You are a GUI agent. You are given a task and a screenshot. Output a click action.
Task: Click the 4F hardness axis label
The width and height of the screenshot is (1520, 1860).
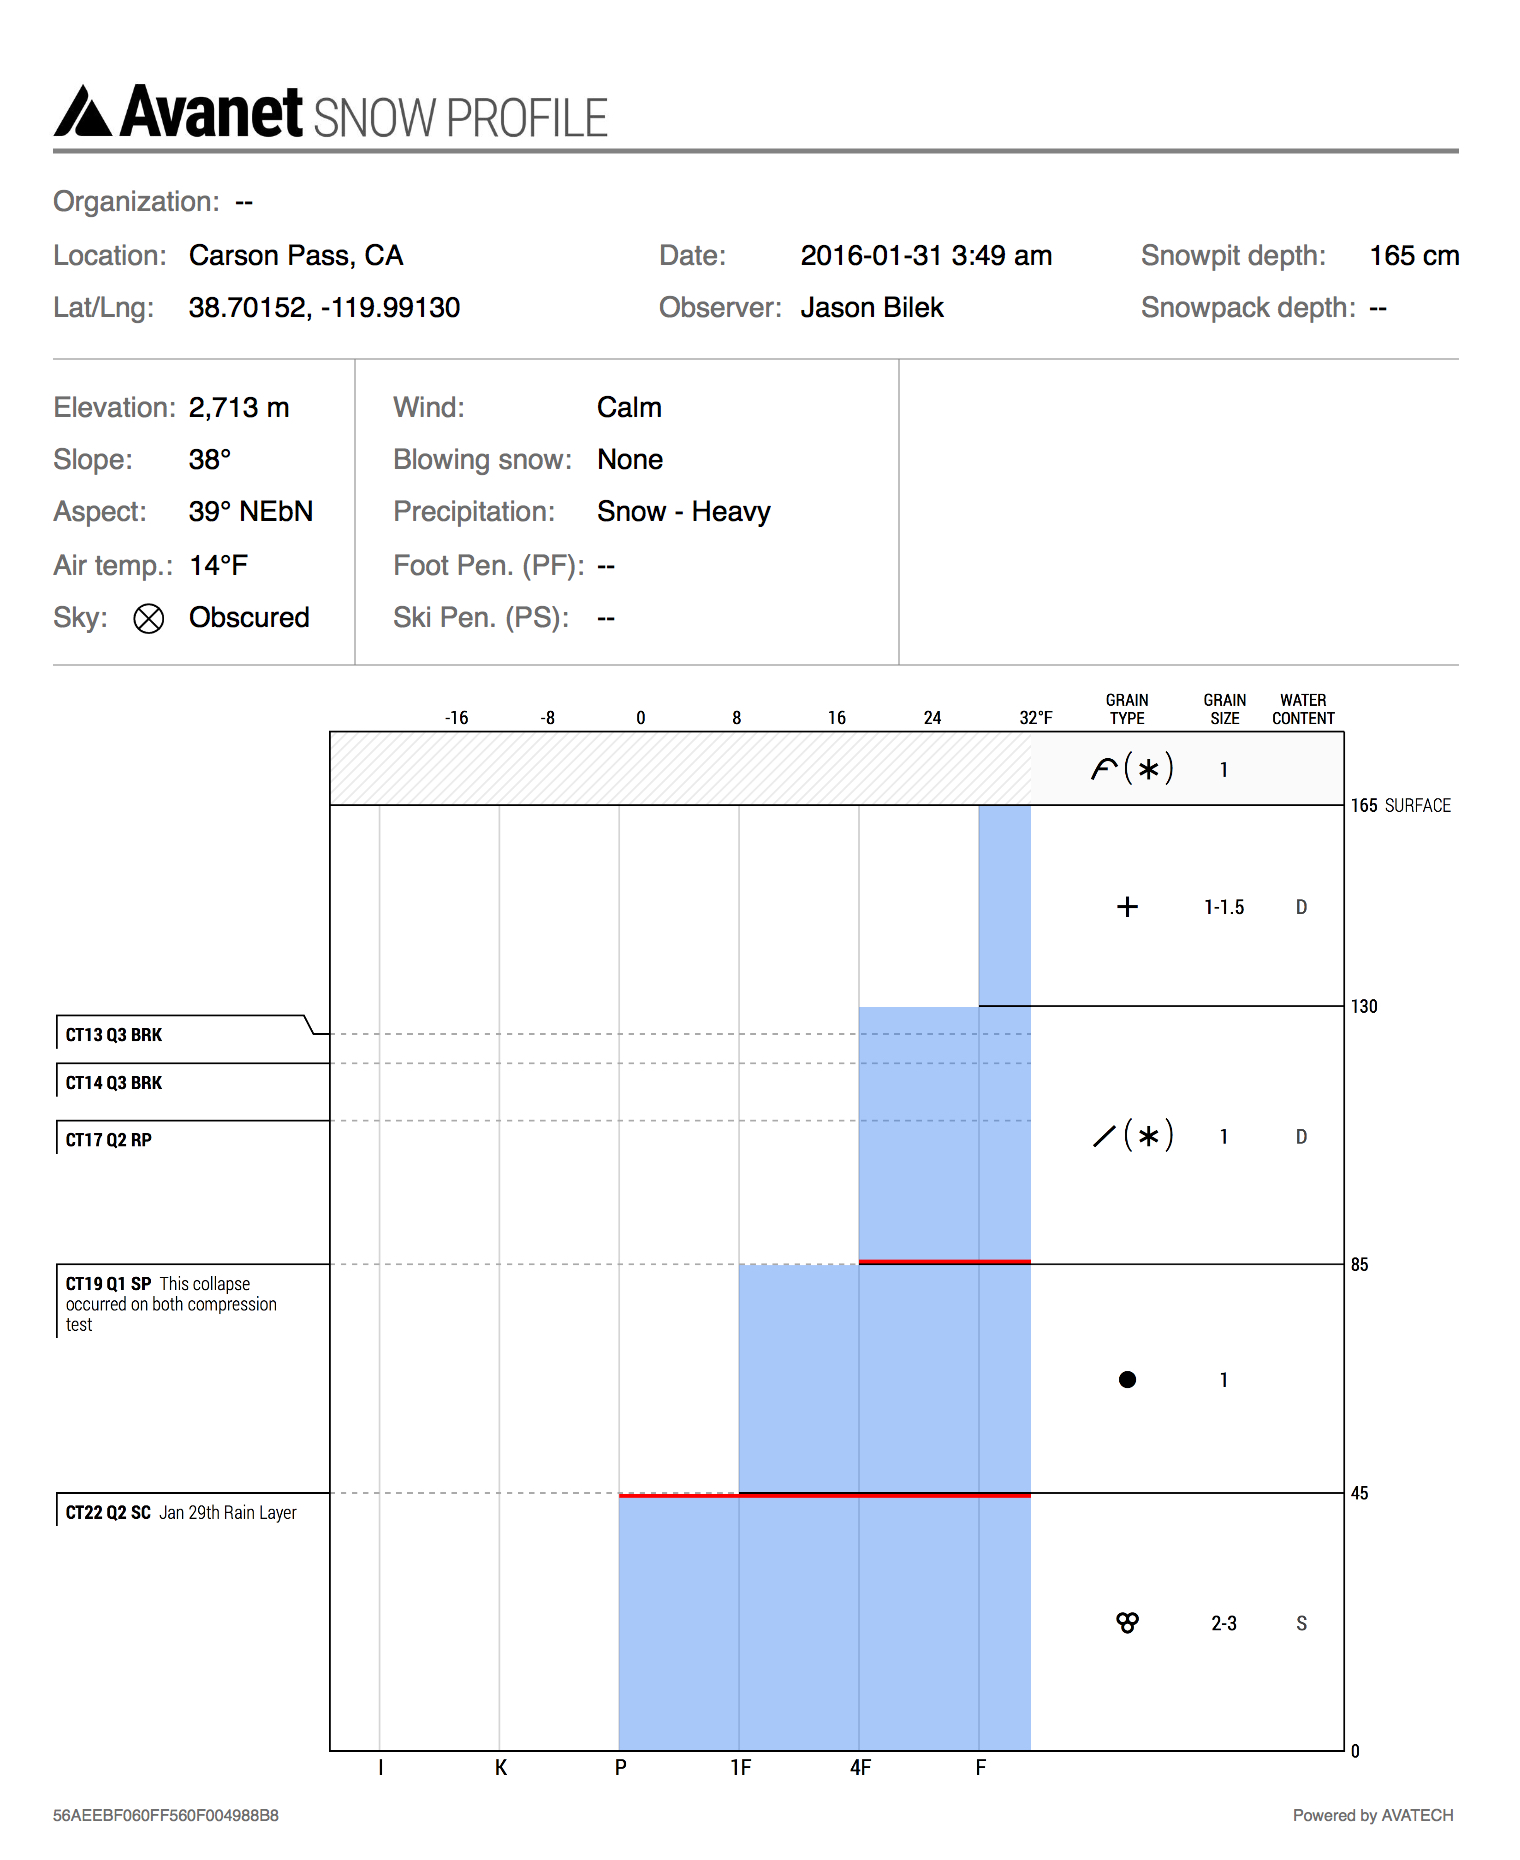pos(860,1768)
